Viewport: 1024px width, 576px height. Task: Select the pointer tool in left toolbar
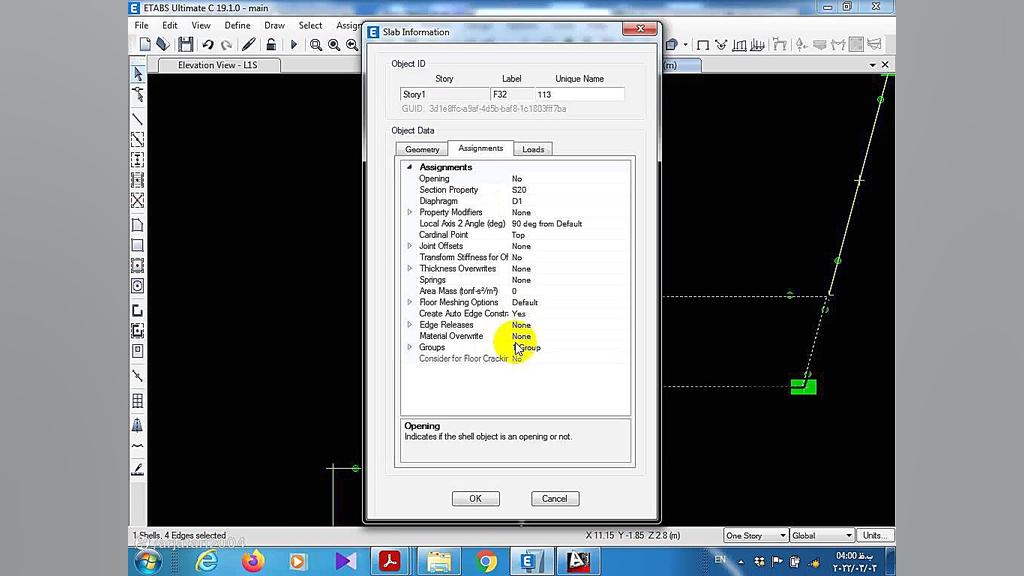coord(138,74)
